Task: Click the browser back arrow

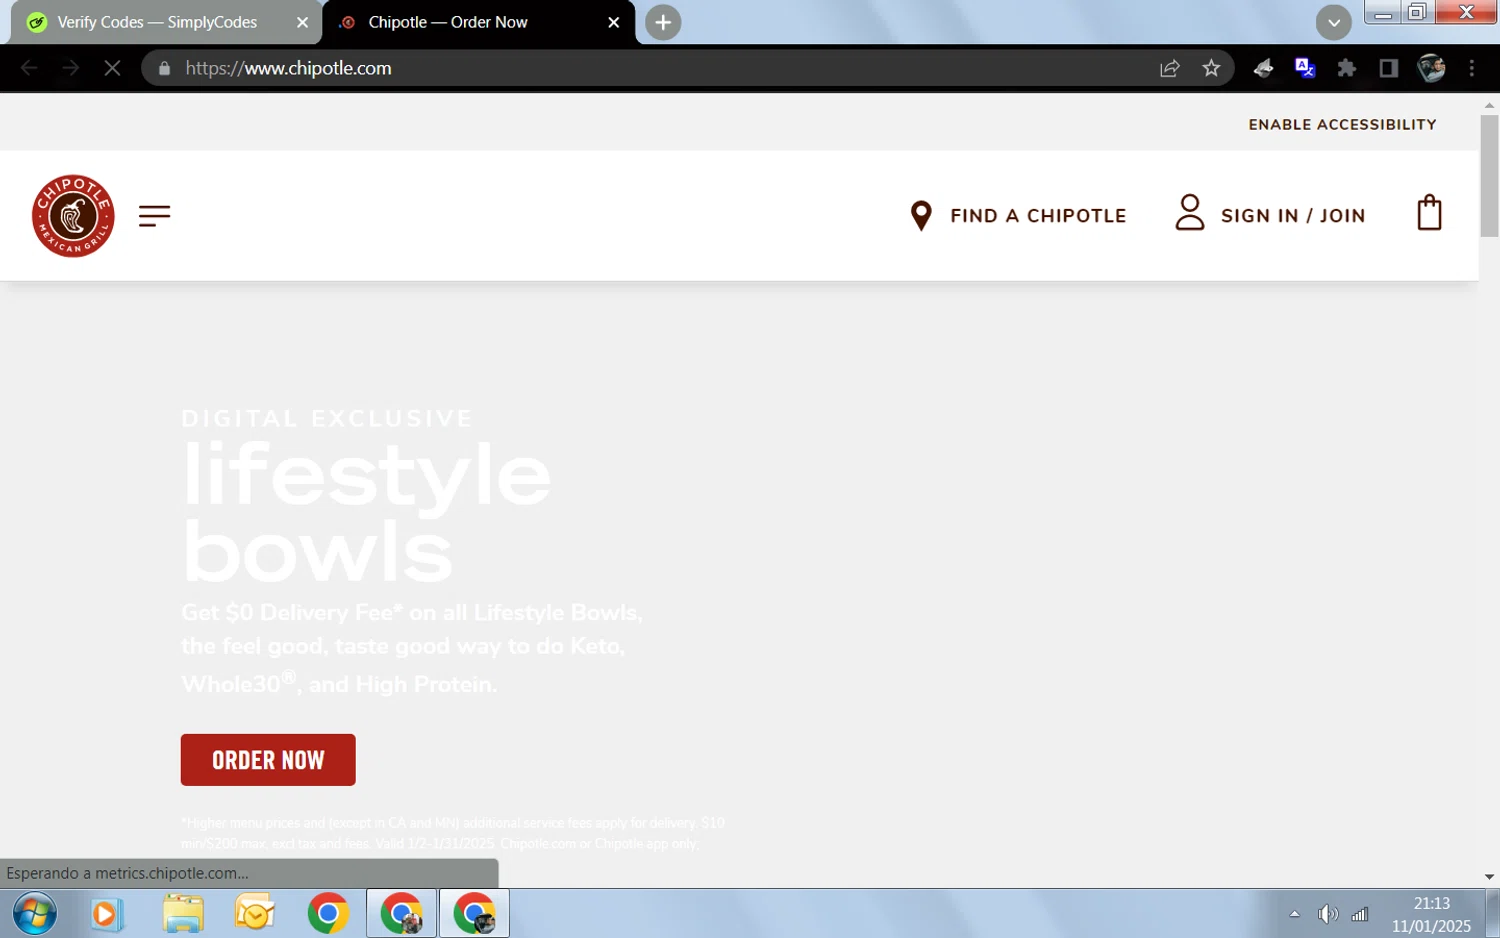Action: click(x=29, y=68)
